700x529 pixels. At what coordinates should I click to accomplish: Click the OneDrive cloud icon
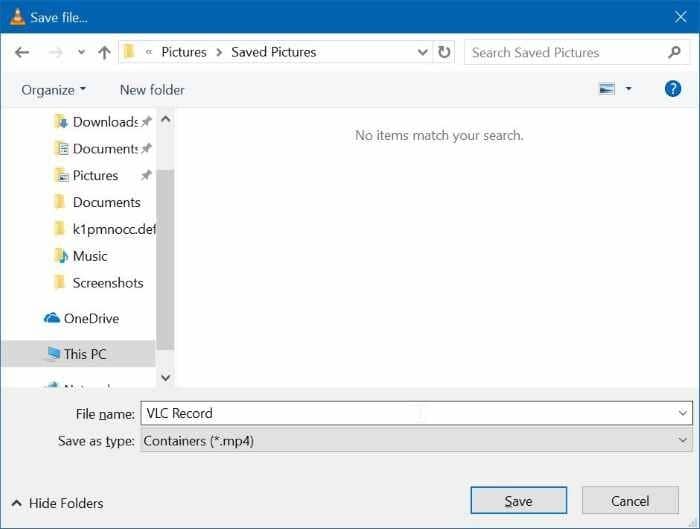click(52, 318)
